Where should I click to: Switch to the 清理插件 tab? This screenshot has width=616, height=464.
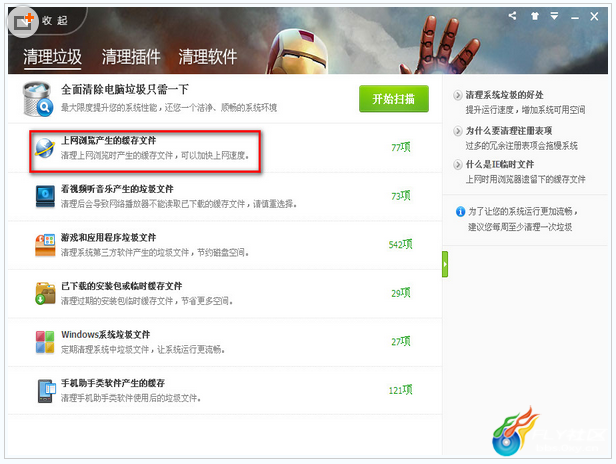point(131,57)
